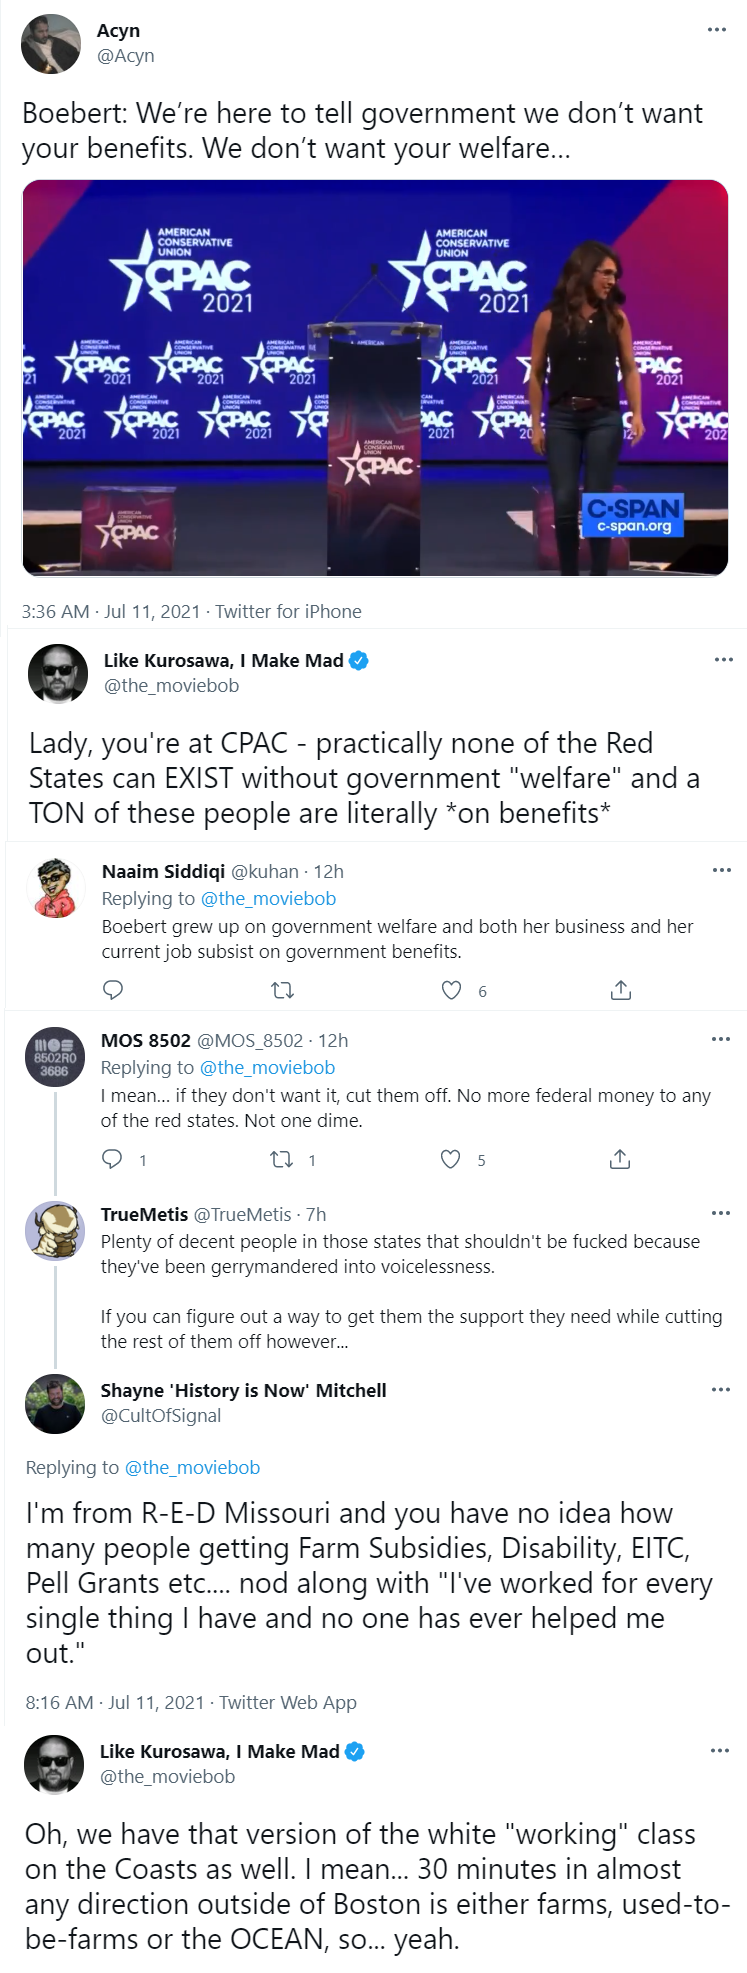
Task: Click the 8:16 AM Jul 11 timestamp
Action: (115, 1702)
